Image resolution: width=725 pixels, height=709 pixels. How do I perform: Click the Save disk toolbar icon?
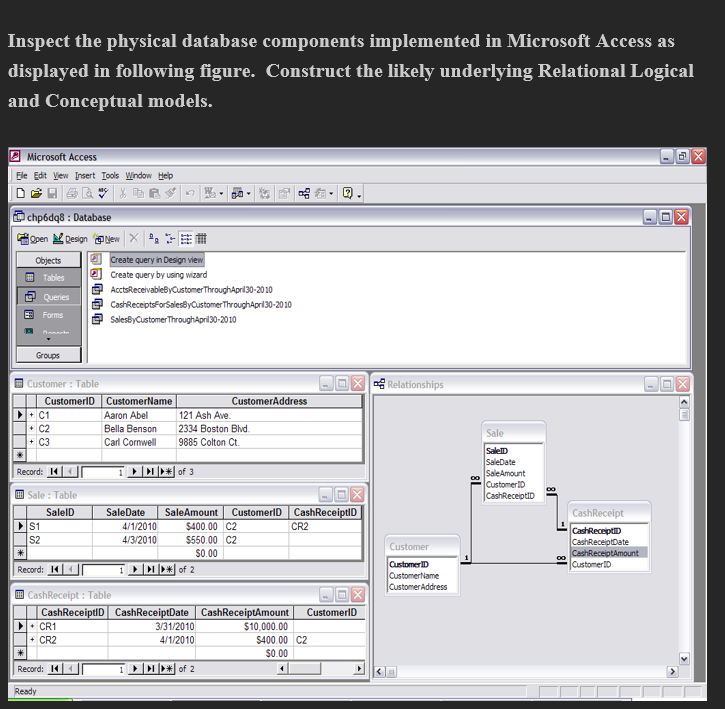pyautogui.click(x=52, y=193)
